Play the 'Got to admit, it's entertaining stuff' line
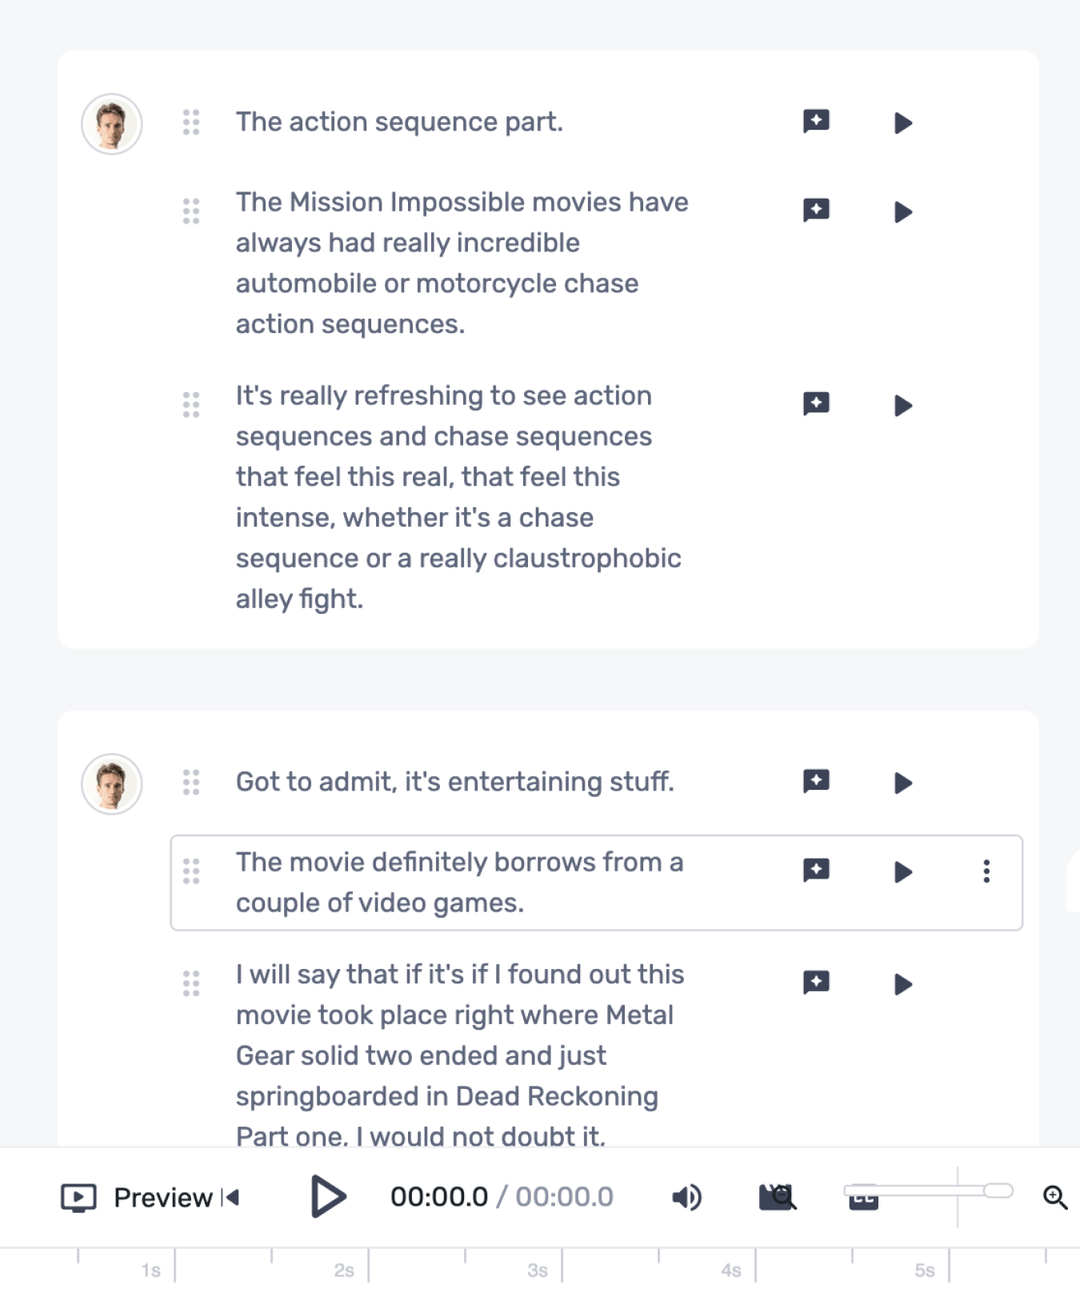The width and height of the screenshot is (1080, 1294). 903,782
